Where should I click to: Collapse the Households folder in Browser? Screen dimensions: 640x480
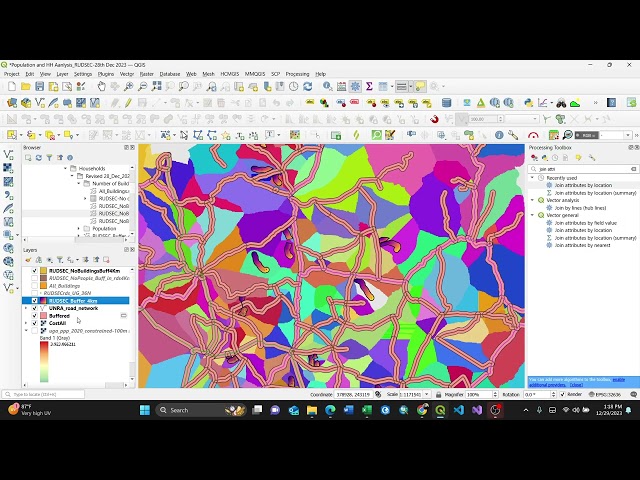(x=66, y=168)
